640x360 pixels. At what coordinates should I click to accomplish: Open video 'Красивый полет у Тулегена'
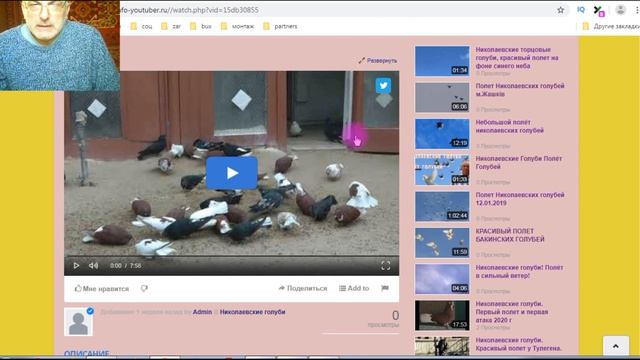coord(518,344)
